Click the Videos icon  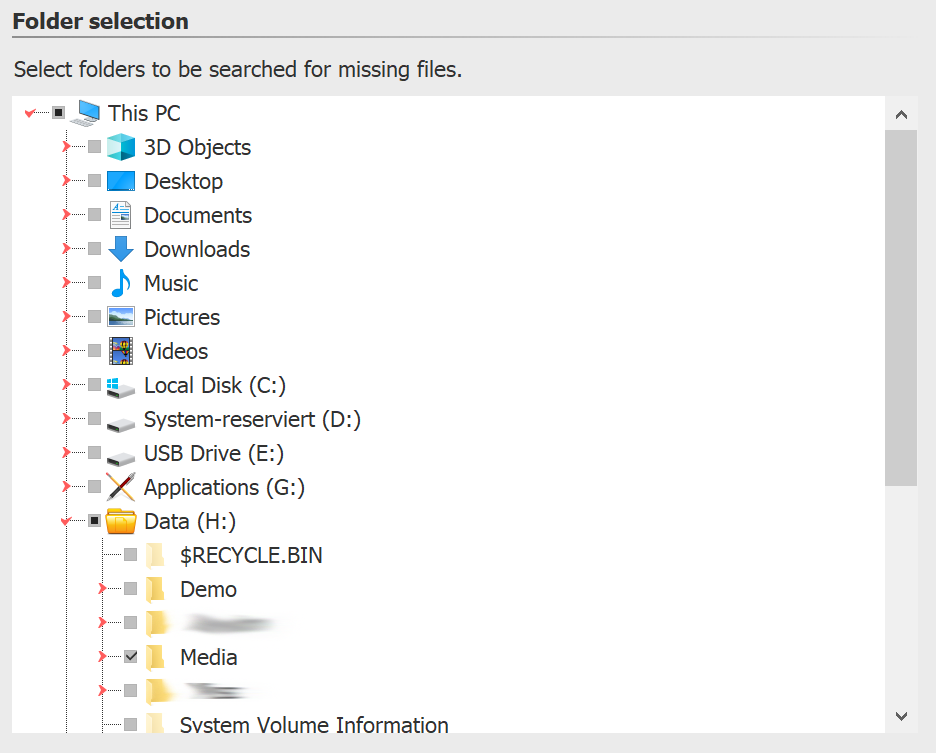pos(121,350)
